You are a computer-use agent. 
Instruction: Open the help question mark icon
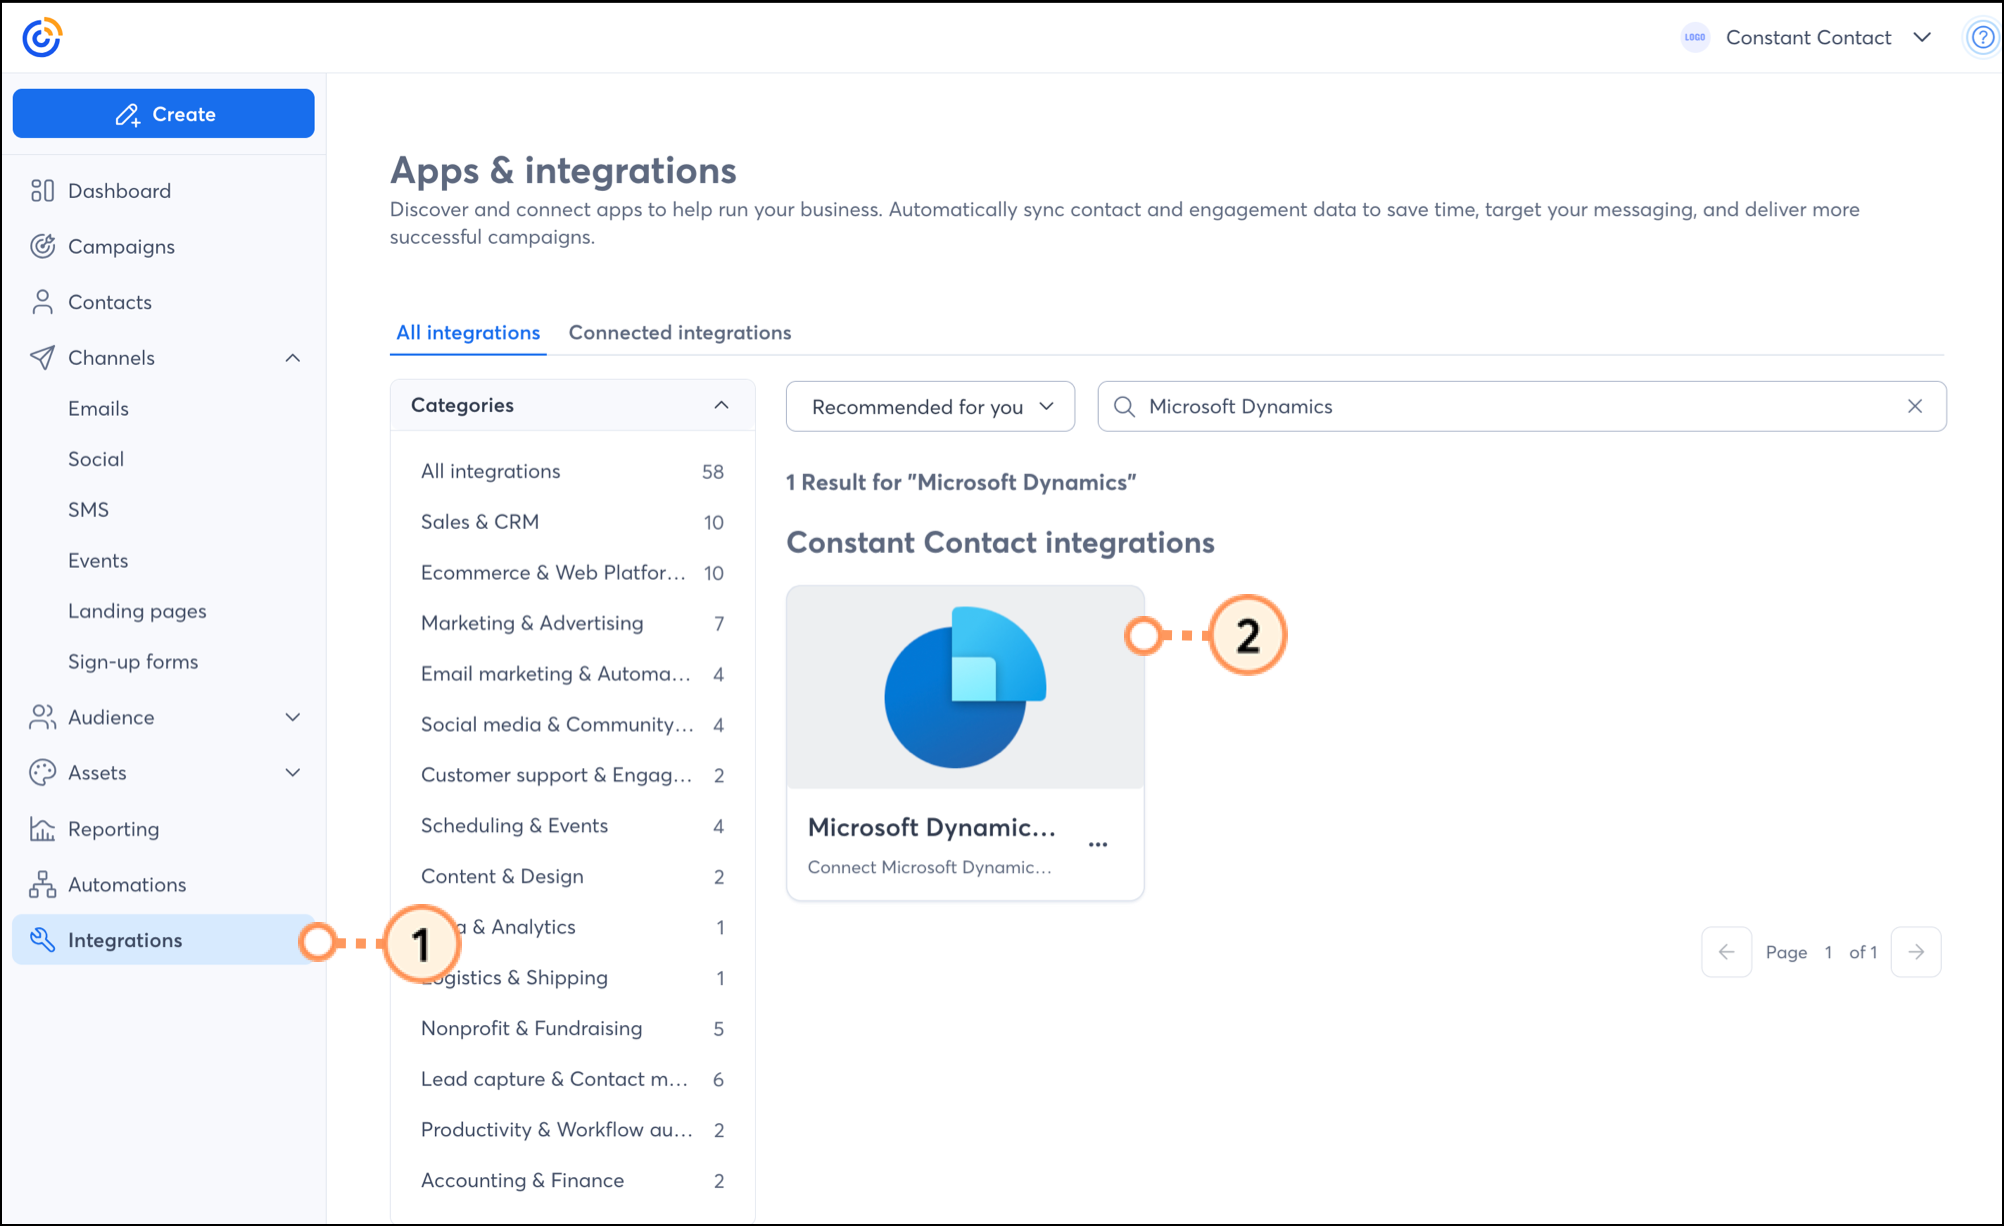pyautogui.click(x=1982, y=38)
